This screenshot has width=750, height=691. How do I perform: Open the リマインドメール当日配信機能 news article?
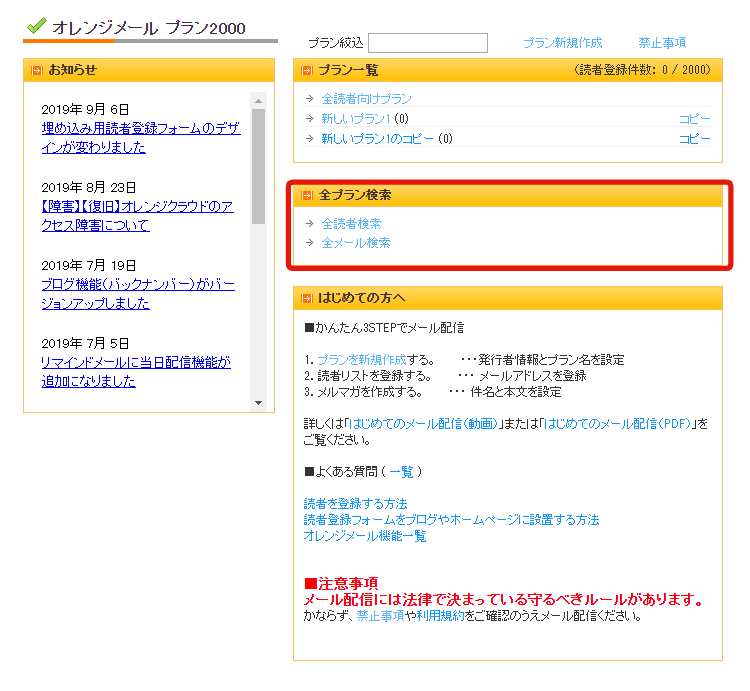click(136, 372)
